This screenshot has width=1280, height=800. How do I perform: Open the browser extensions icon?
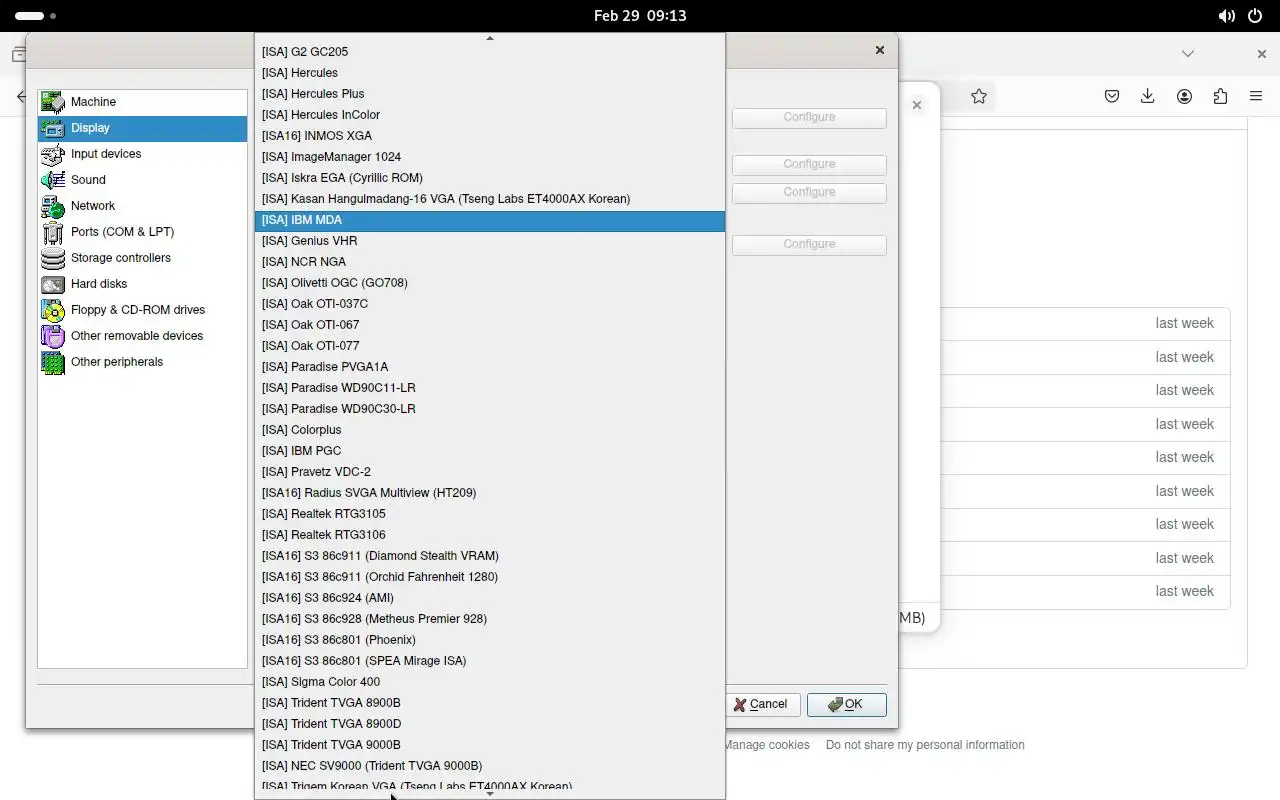click(1220, 96)
